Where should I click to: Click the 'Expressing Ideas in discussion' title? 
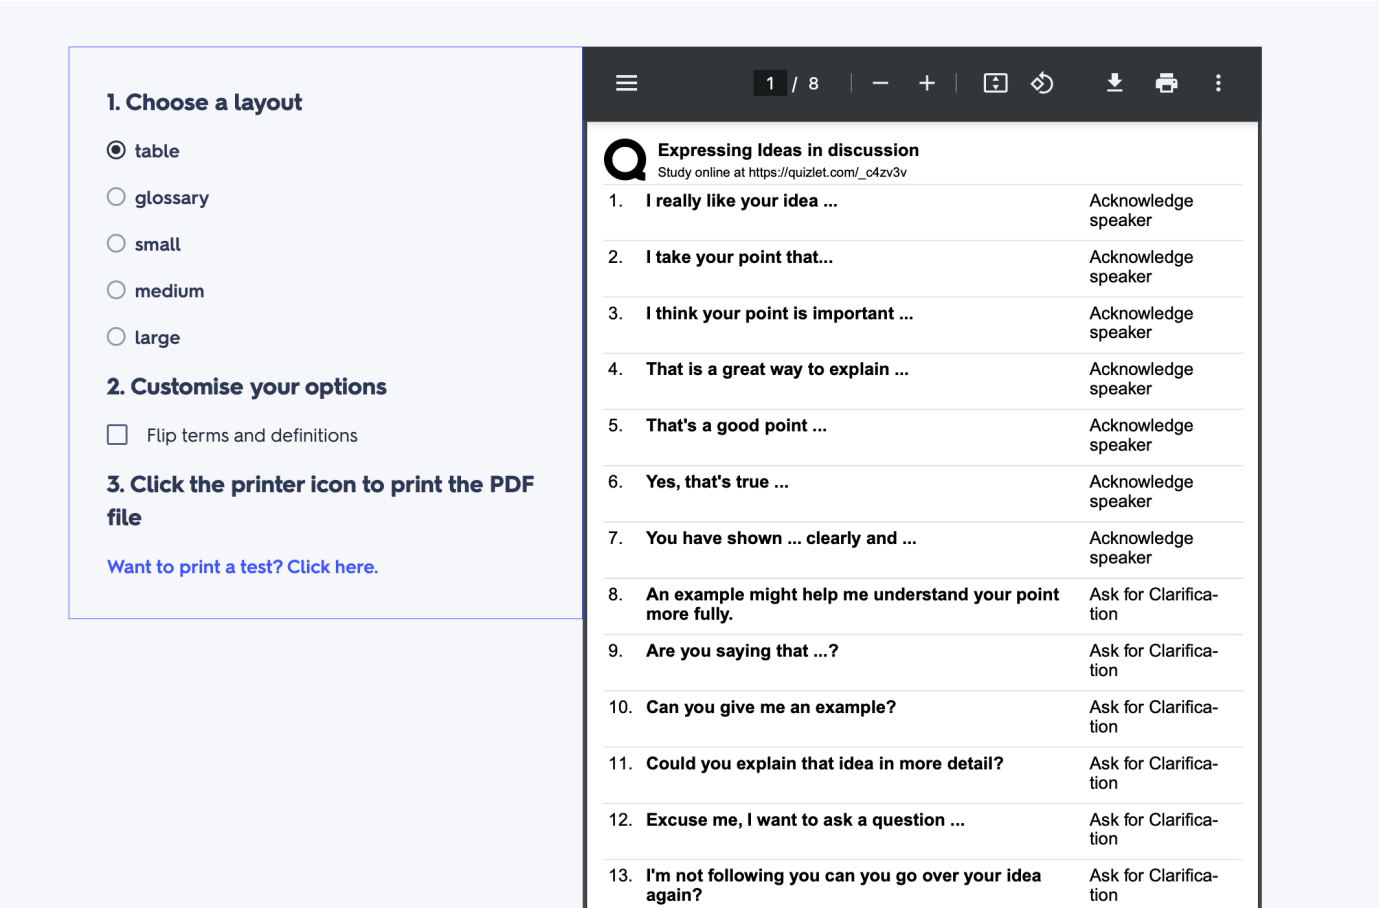(788, 150)
